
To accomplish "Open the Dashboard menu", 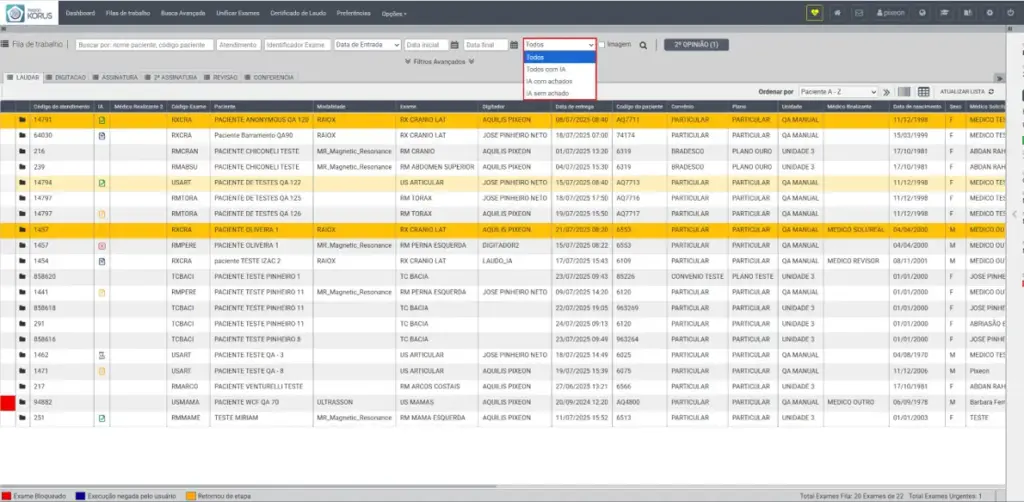I will tap(80, 13).
